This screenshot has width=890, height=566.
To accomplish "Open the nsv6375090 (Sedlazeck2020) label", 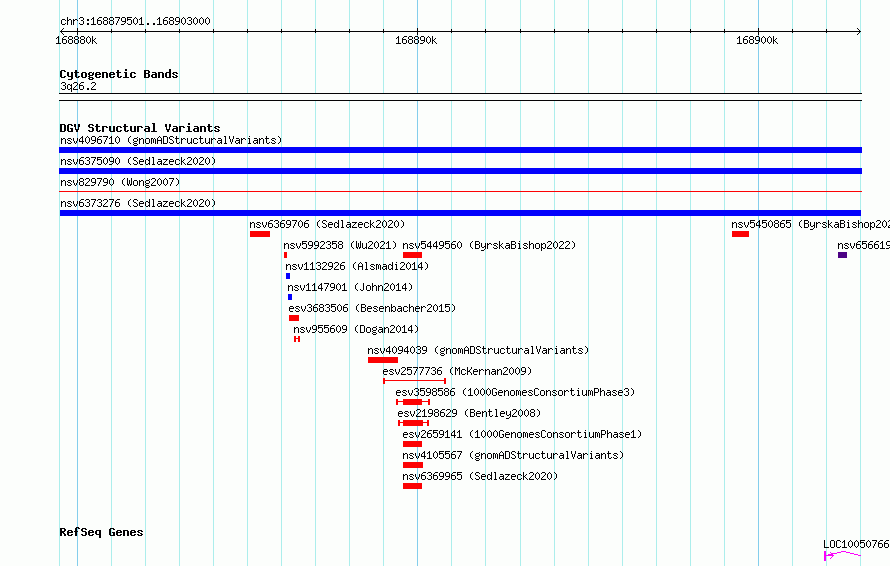I will [x=138, y=161].
